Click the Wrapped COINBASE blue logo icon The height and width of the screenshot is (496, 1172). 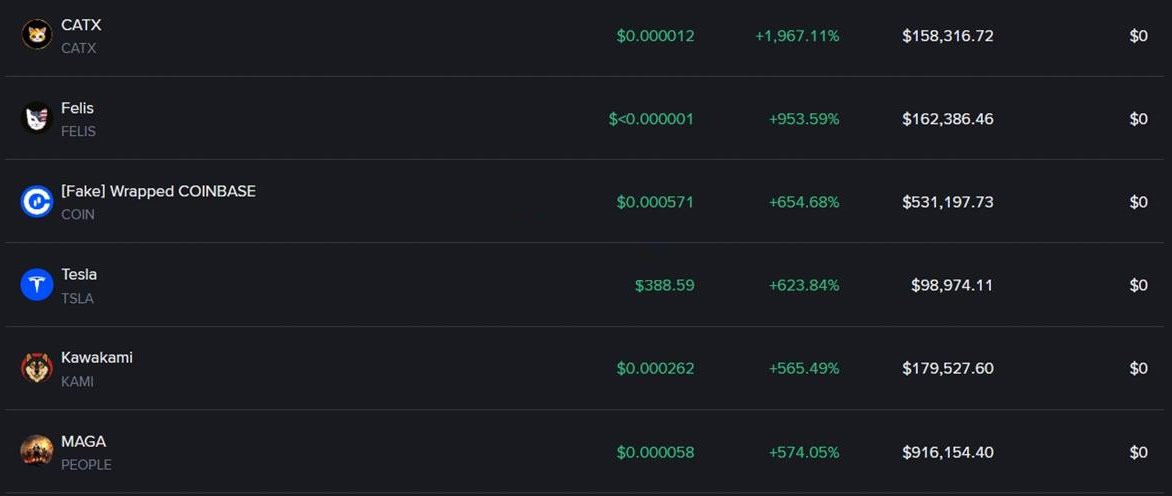tap(37, 202)
